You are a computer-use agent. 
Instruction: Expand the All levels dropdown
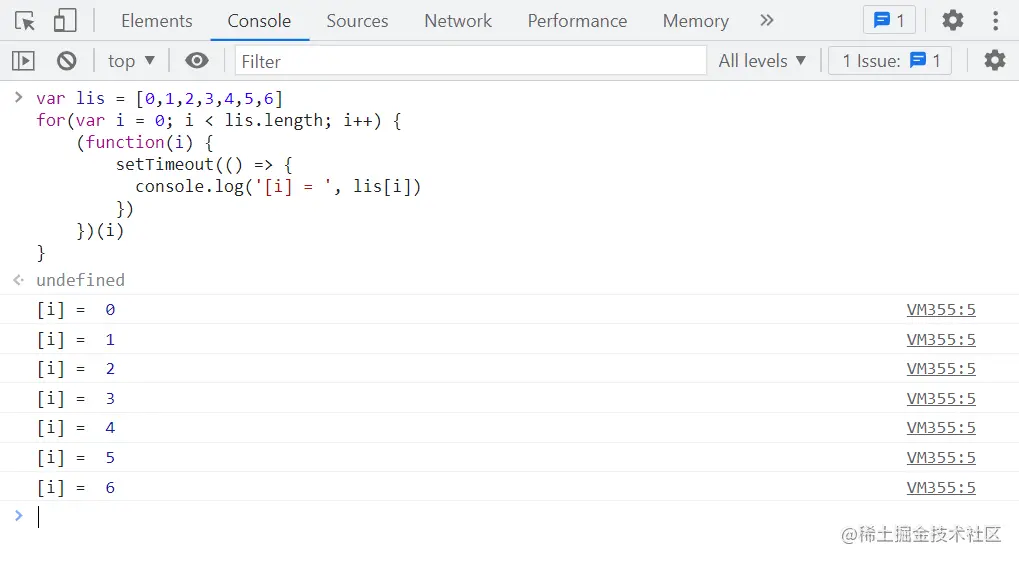762,61
